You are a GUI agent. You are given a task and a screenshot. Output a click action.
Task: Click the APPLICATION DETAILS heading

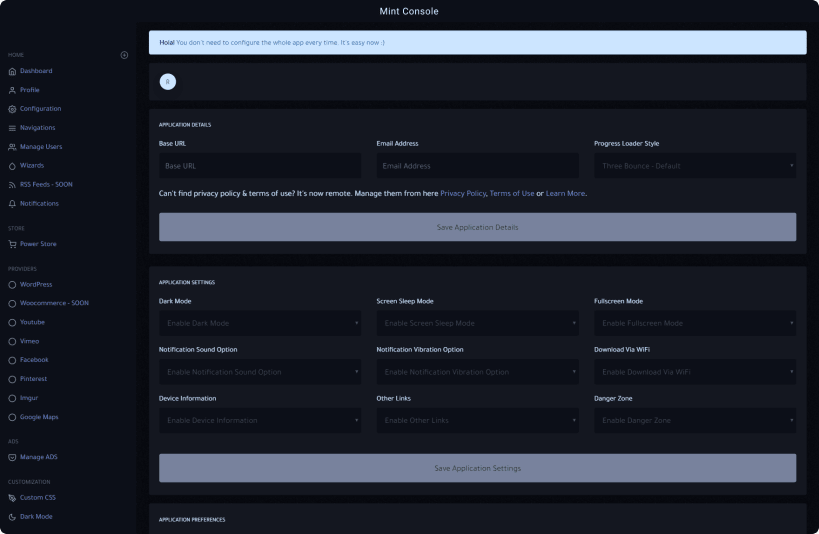click(185, 125)
